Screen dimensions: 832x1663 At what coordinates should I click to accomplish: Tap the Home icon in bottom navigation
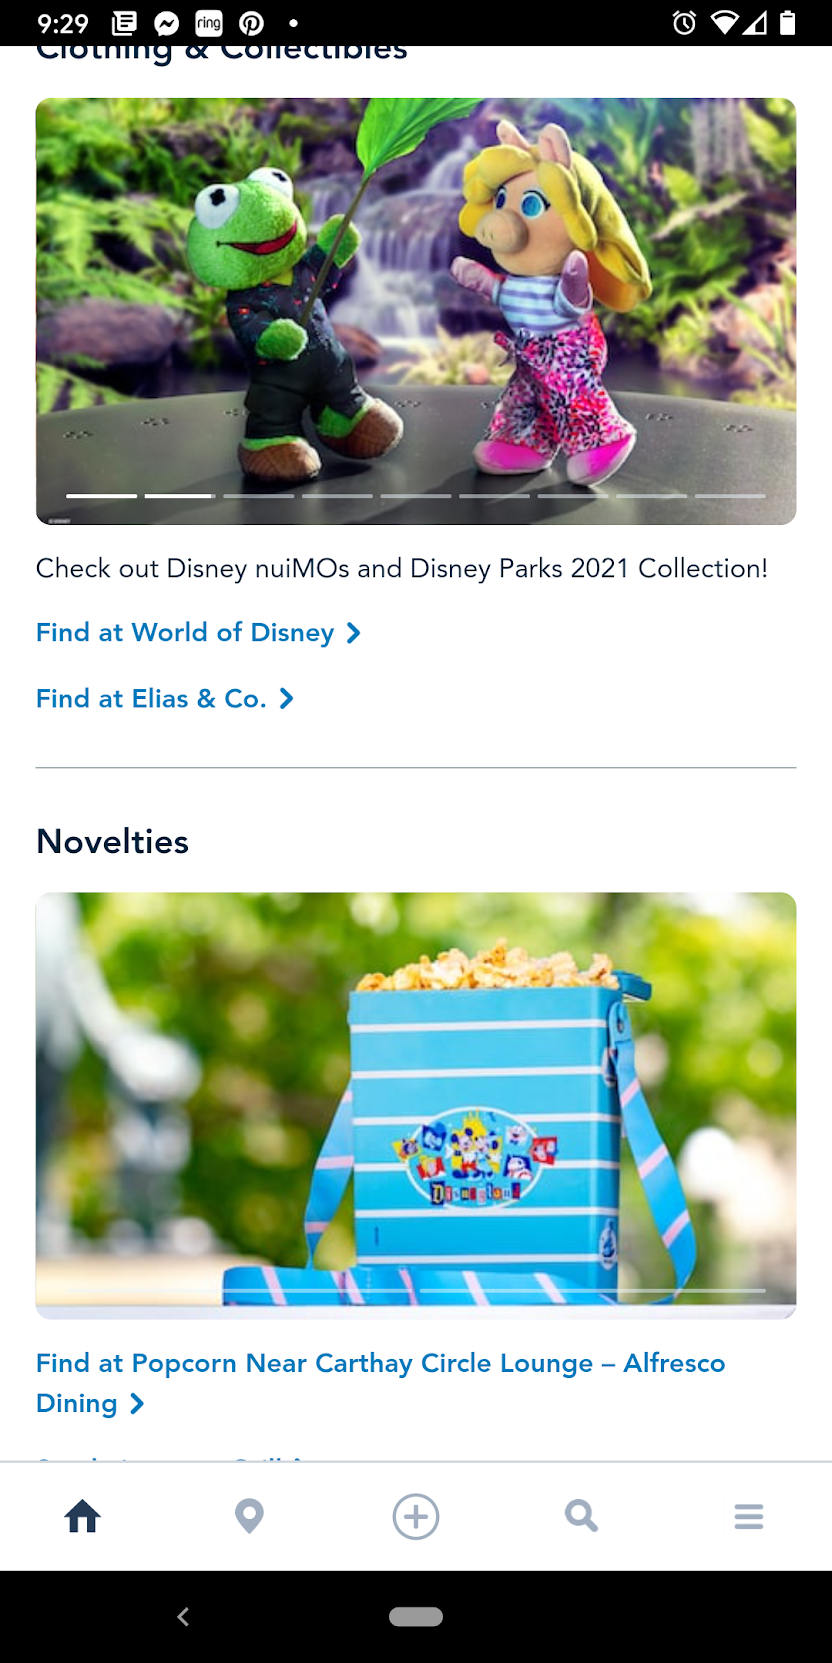(83, 1516)
